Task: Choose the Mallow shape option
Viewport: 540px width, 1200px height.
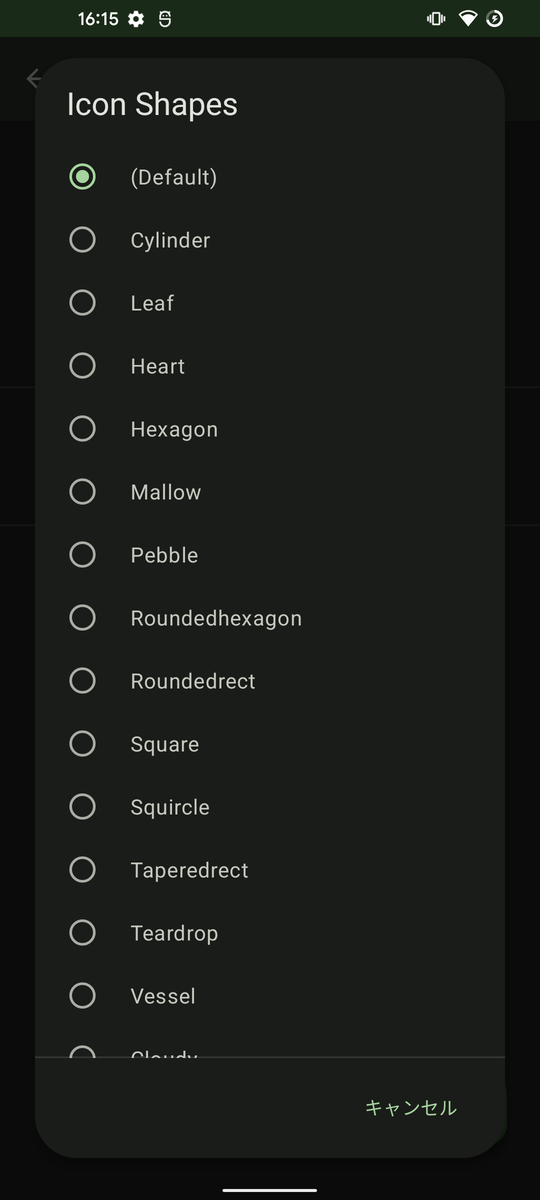Action: coord(270,492)
